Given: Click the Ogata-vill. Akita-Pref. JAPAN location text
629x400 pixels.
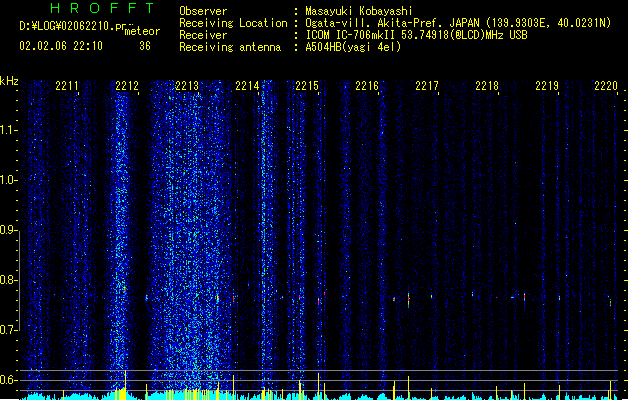Looking at the screenshot, I should (x=458, y=23).
